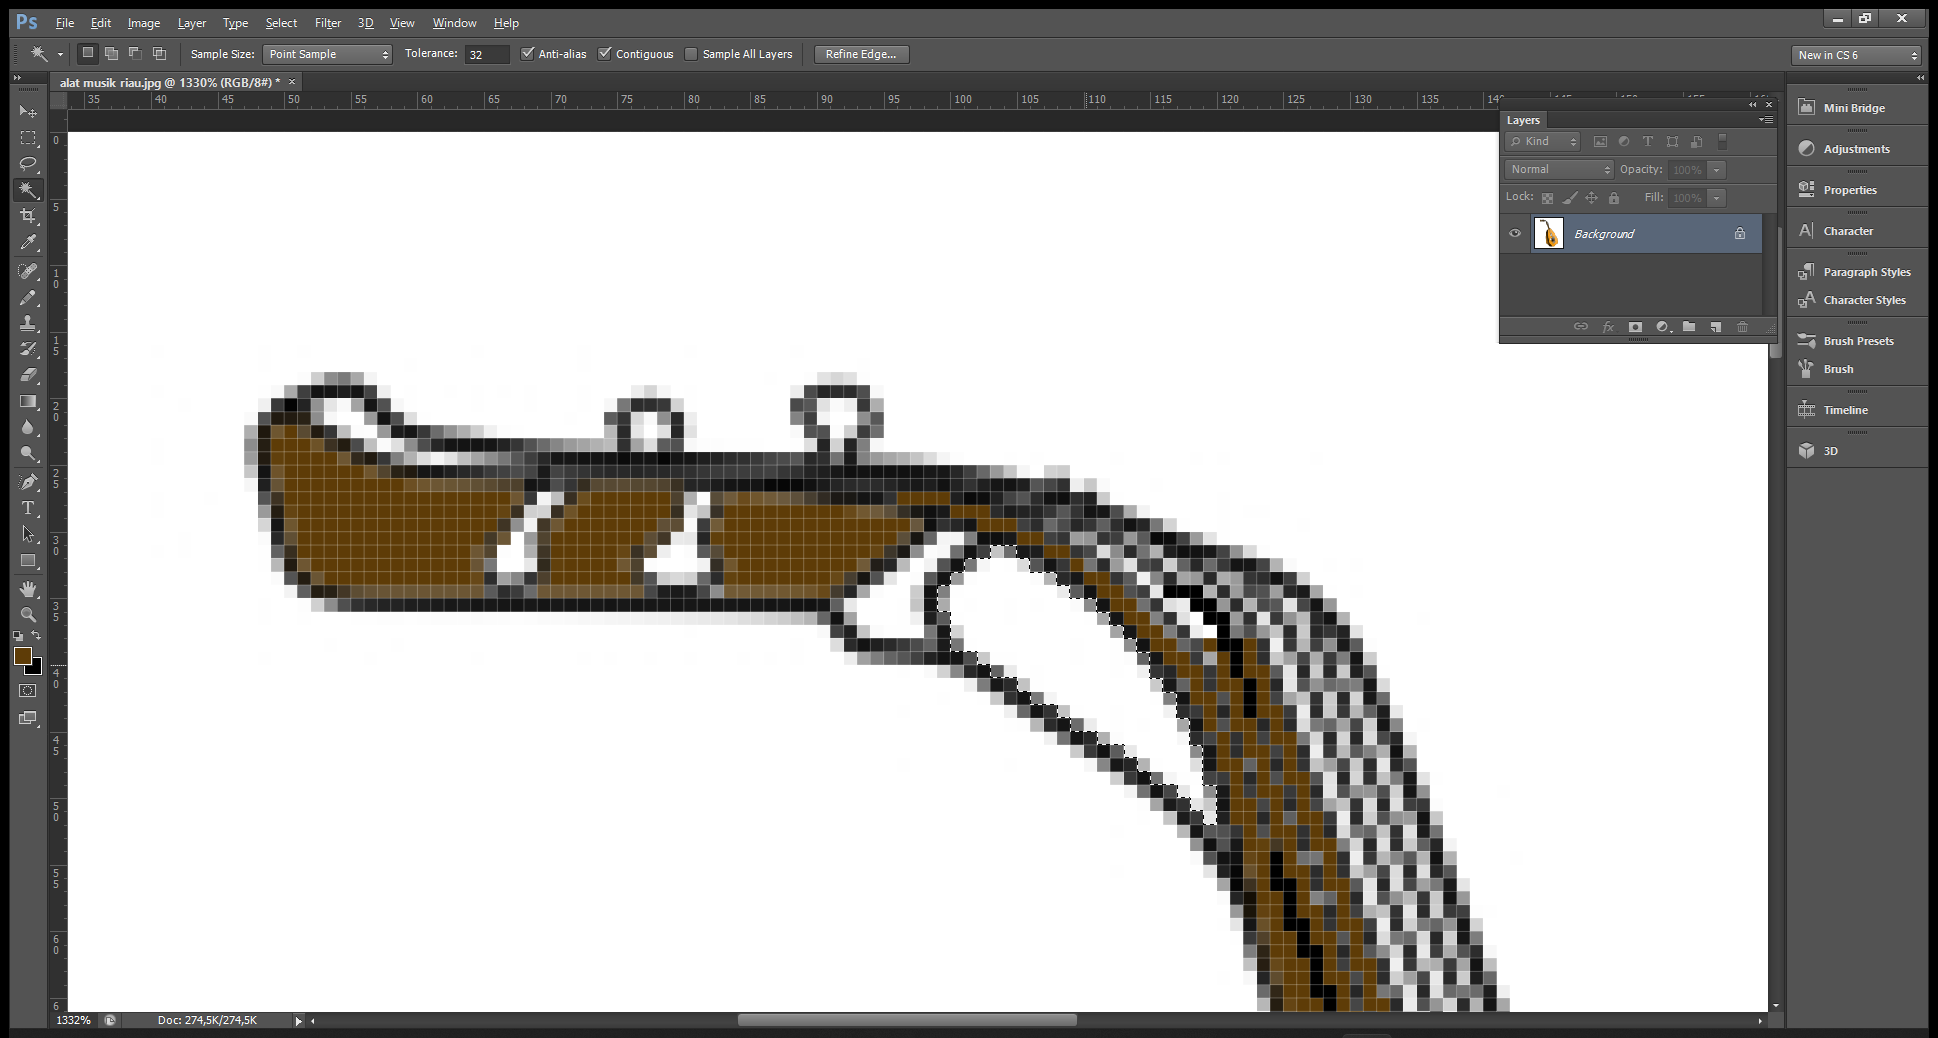Uncheck the Contiguous option

(x=605, y=54)
